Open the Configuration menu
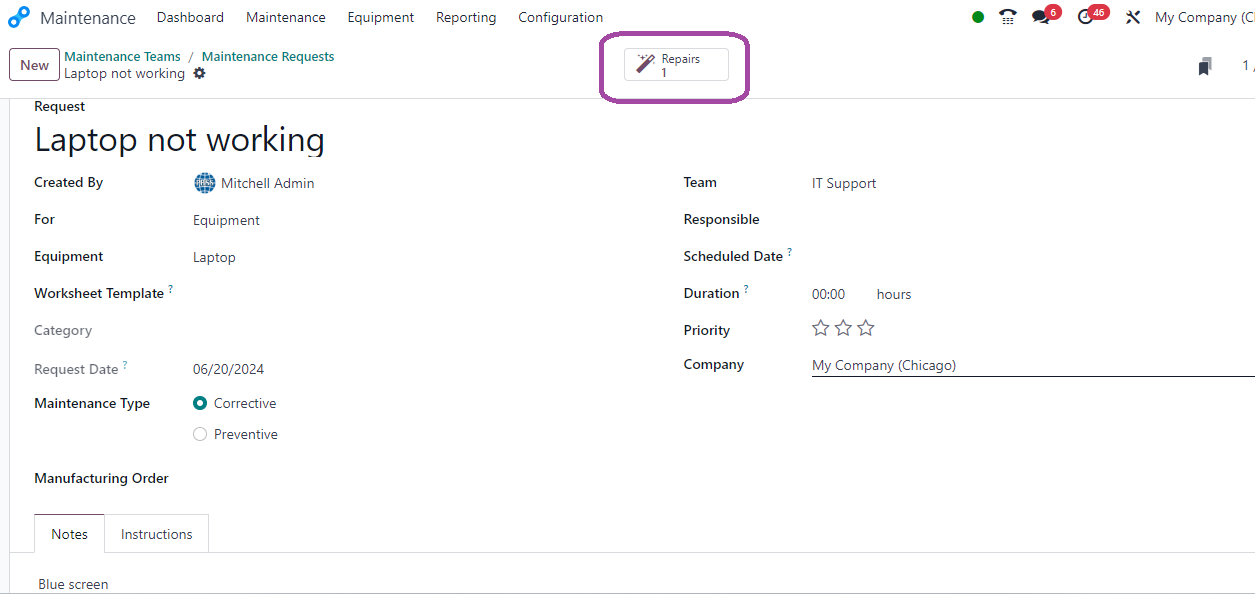The width and height of the screenshot is (1255, 594). 560,17
